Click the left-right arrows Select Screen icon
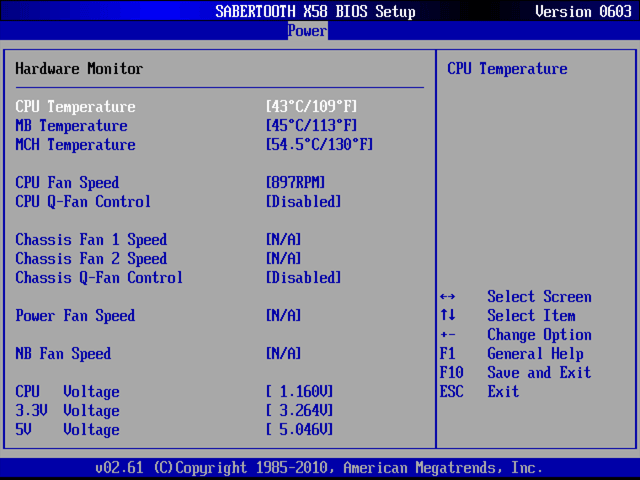 click(x=448, y=297)
